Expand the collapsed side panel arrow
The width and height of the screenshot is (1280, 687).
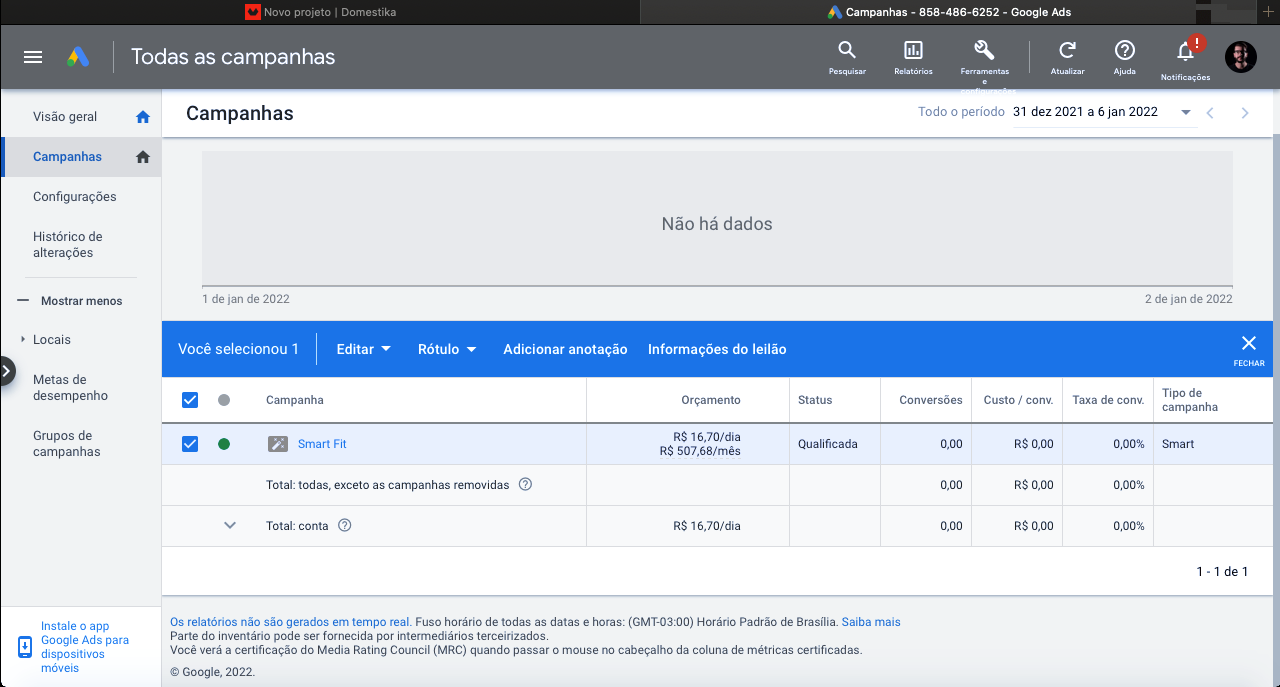[7, 371]
